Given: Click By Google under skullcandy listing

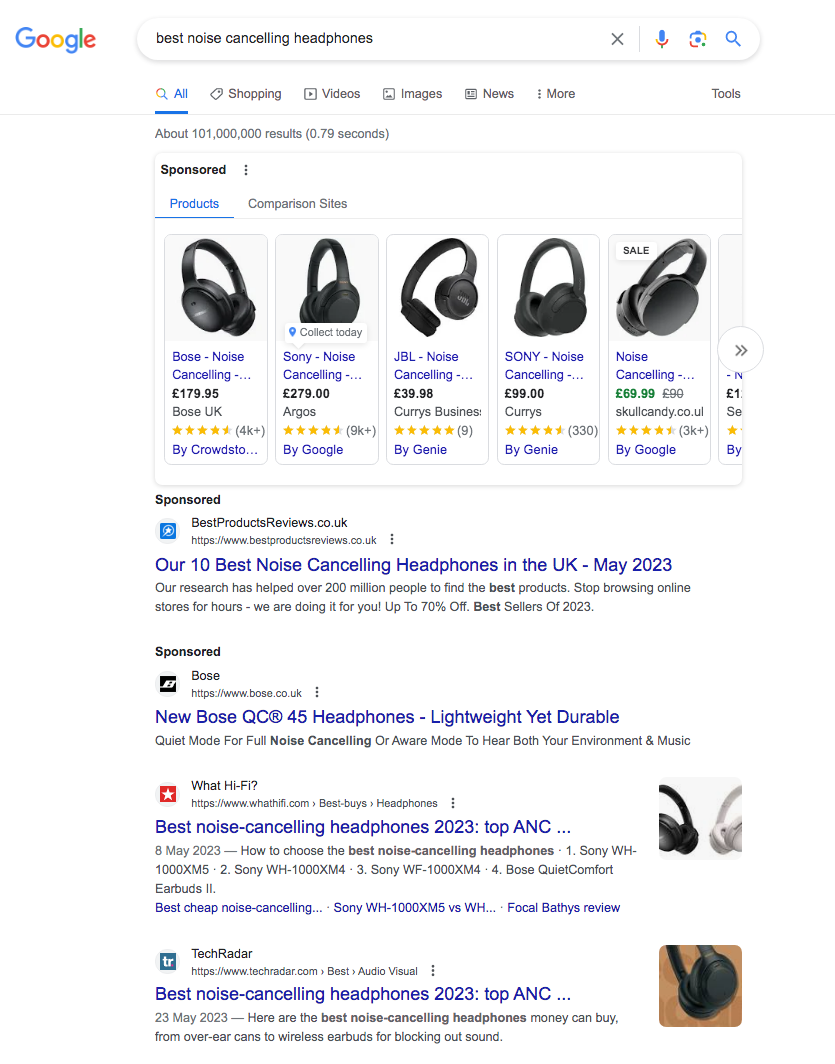Looking at the screenshot, I should click(646, 449).
